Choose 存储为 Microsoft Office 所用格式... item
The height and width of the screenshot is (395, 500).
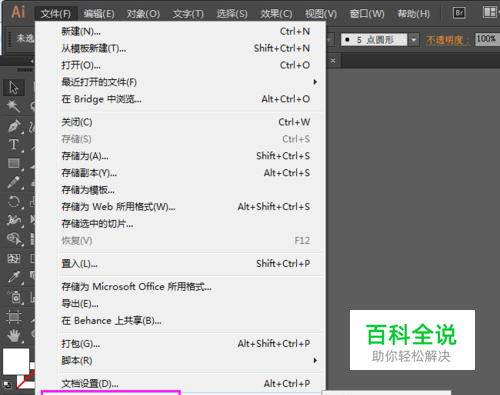180,287
